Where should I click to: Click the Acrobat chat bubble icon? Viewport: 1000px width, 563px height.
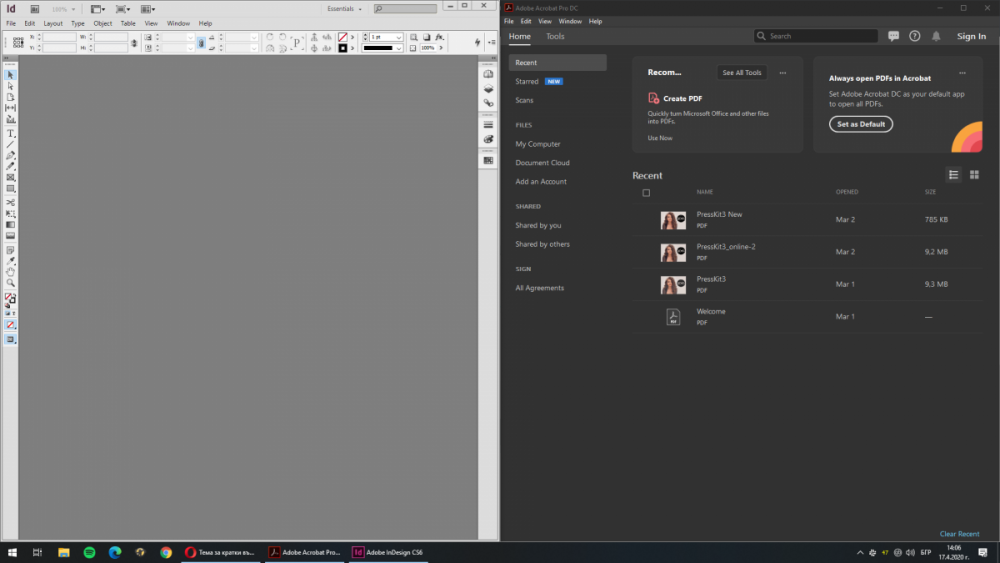(x=893, y=36)
